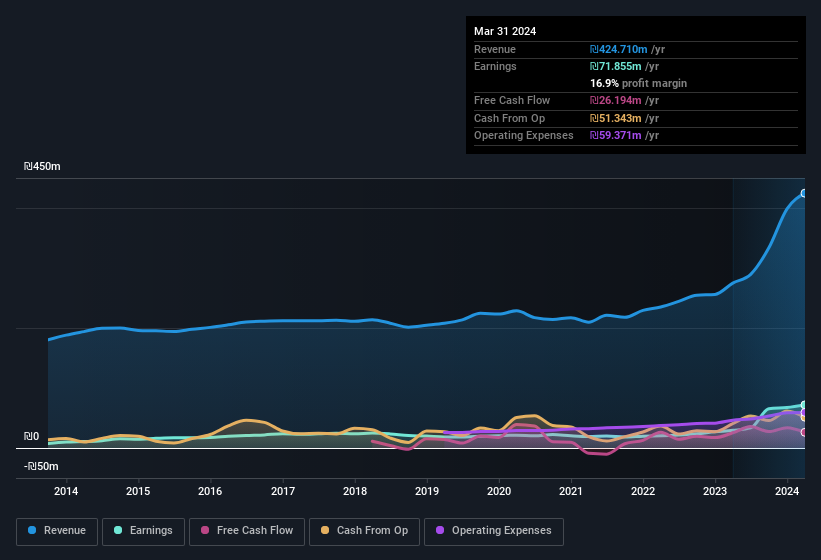Click the -₪50m y-axis label
Screen dimensions: 821x560
click(x=42, y=466)
